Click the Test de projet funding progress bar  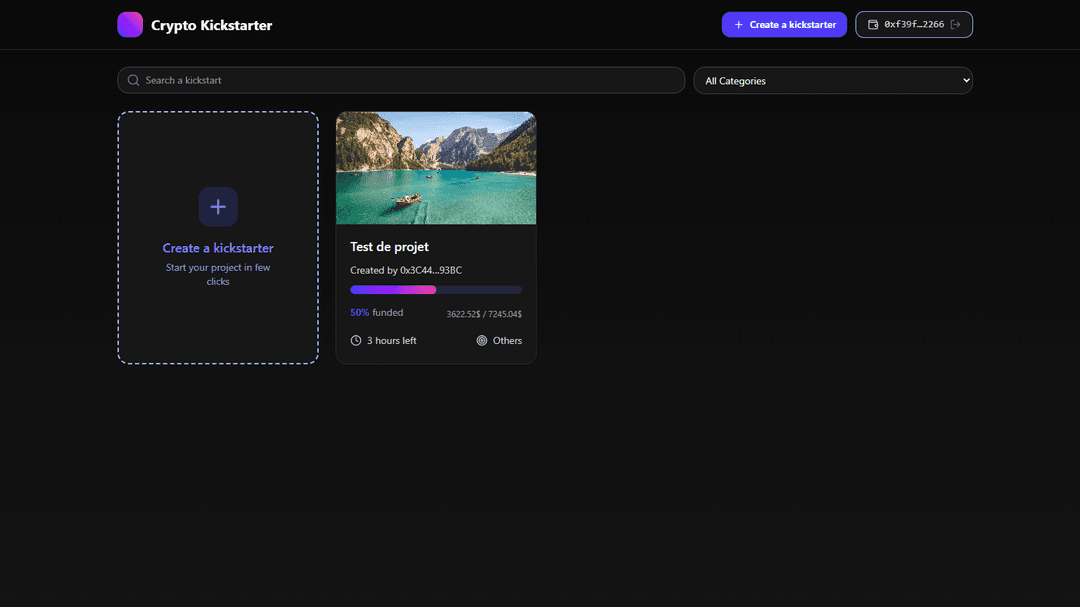[436, 289]
